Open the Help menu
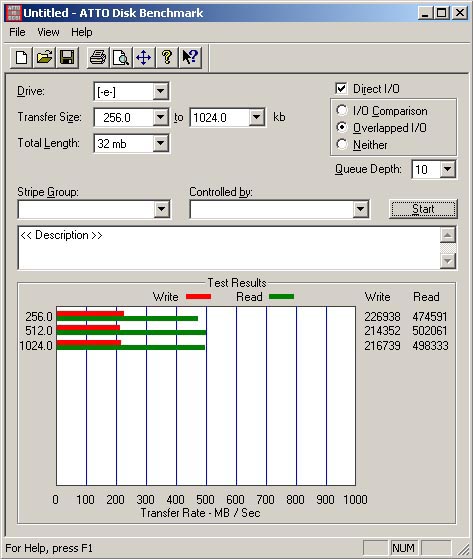This screenshot has height=559, width=473. 82,32
